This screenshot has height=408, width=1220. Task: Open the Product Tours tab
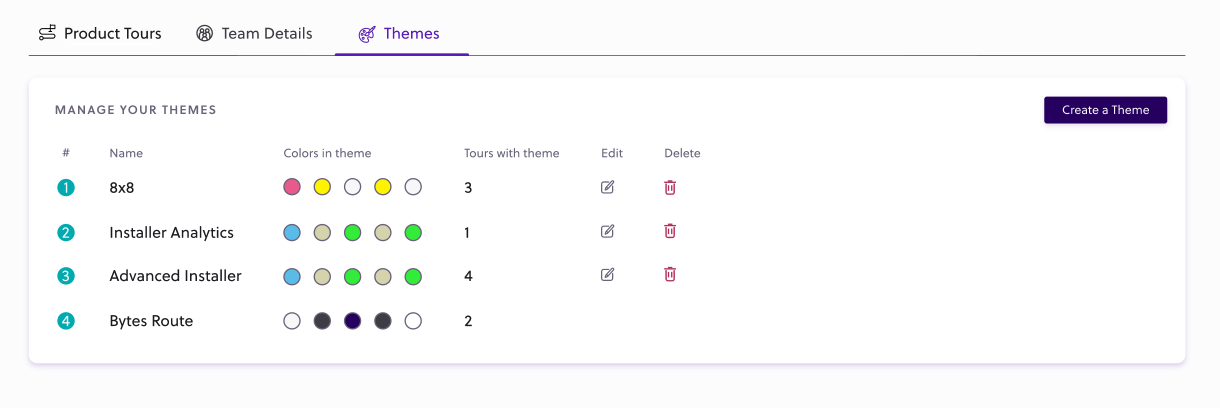point(112,34)
